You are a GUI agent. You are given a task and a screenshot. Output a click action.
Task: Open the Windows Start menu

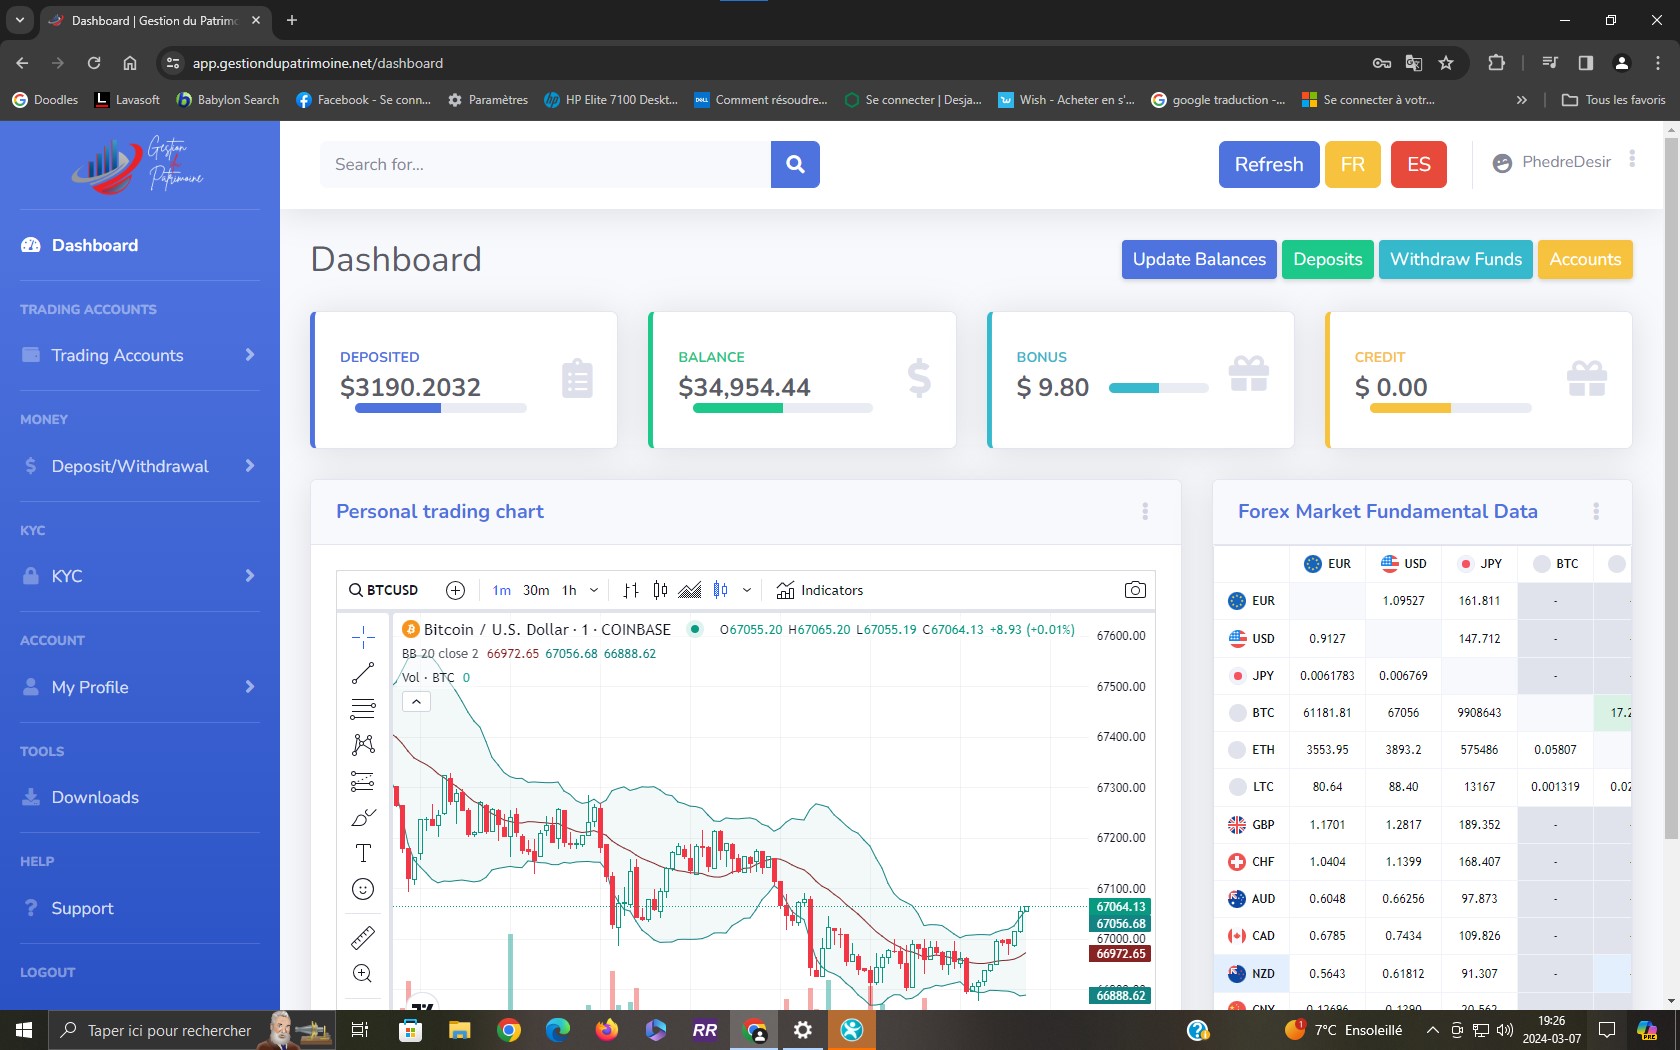click(x=24, y=1030)
